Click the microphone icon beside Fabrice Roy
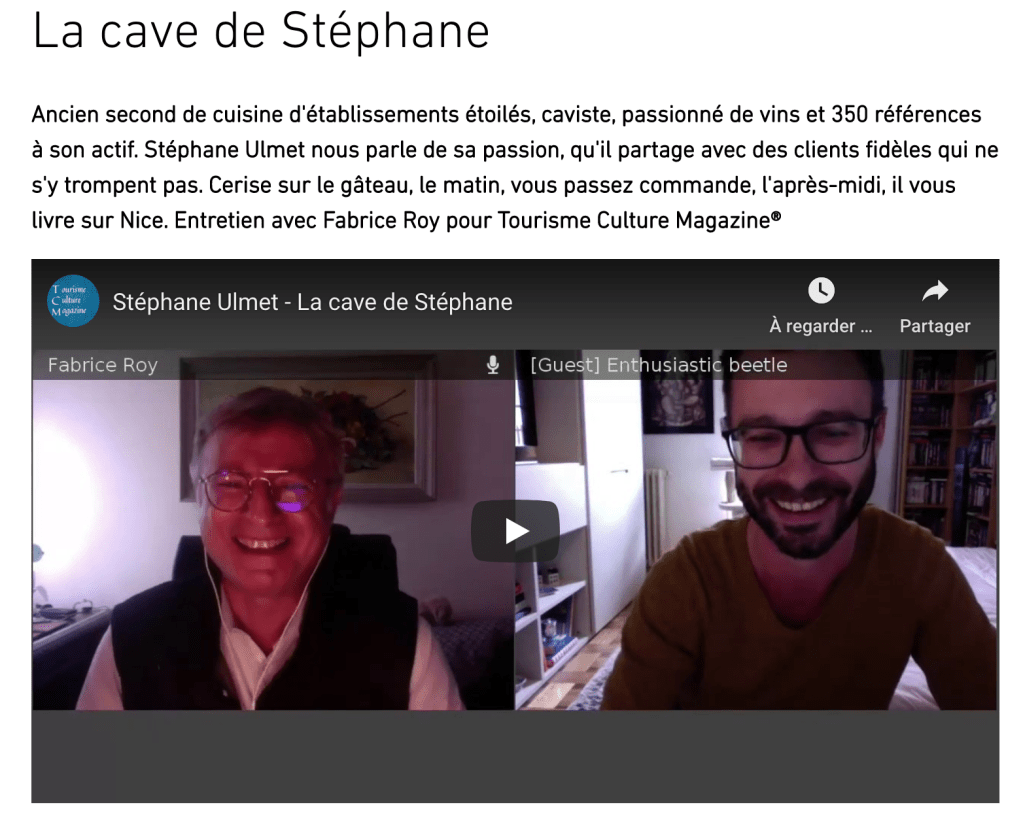The image size is (1023, 828). tap(493, 365)
